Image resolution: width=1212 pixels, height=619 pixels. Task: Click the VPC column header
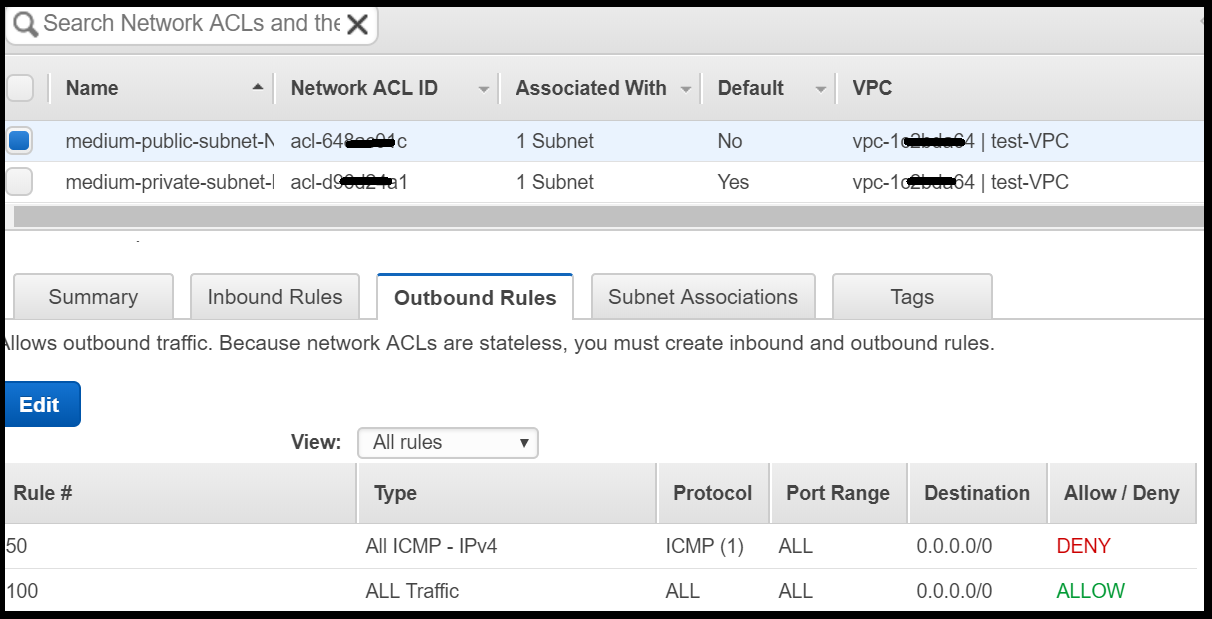pos(872,88)
